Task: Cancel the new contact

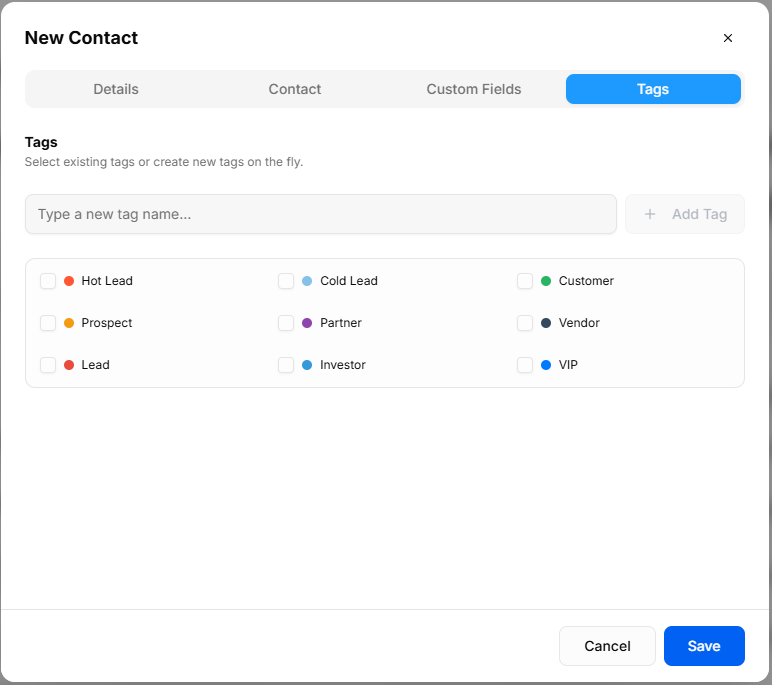Action: click(x=607, y=646)
